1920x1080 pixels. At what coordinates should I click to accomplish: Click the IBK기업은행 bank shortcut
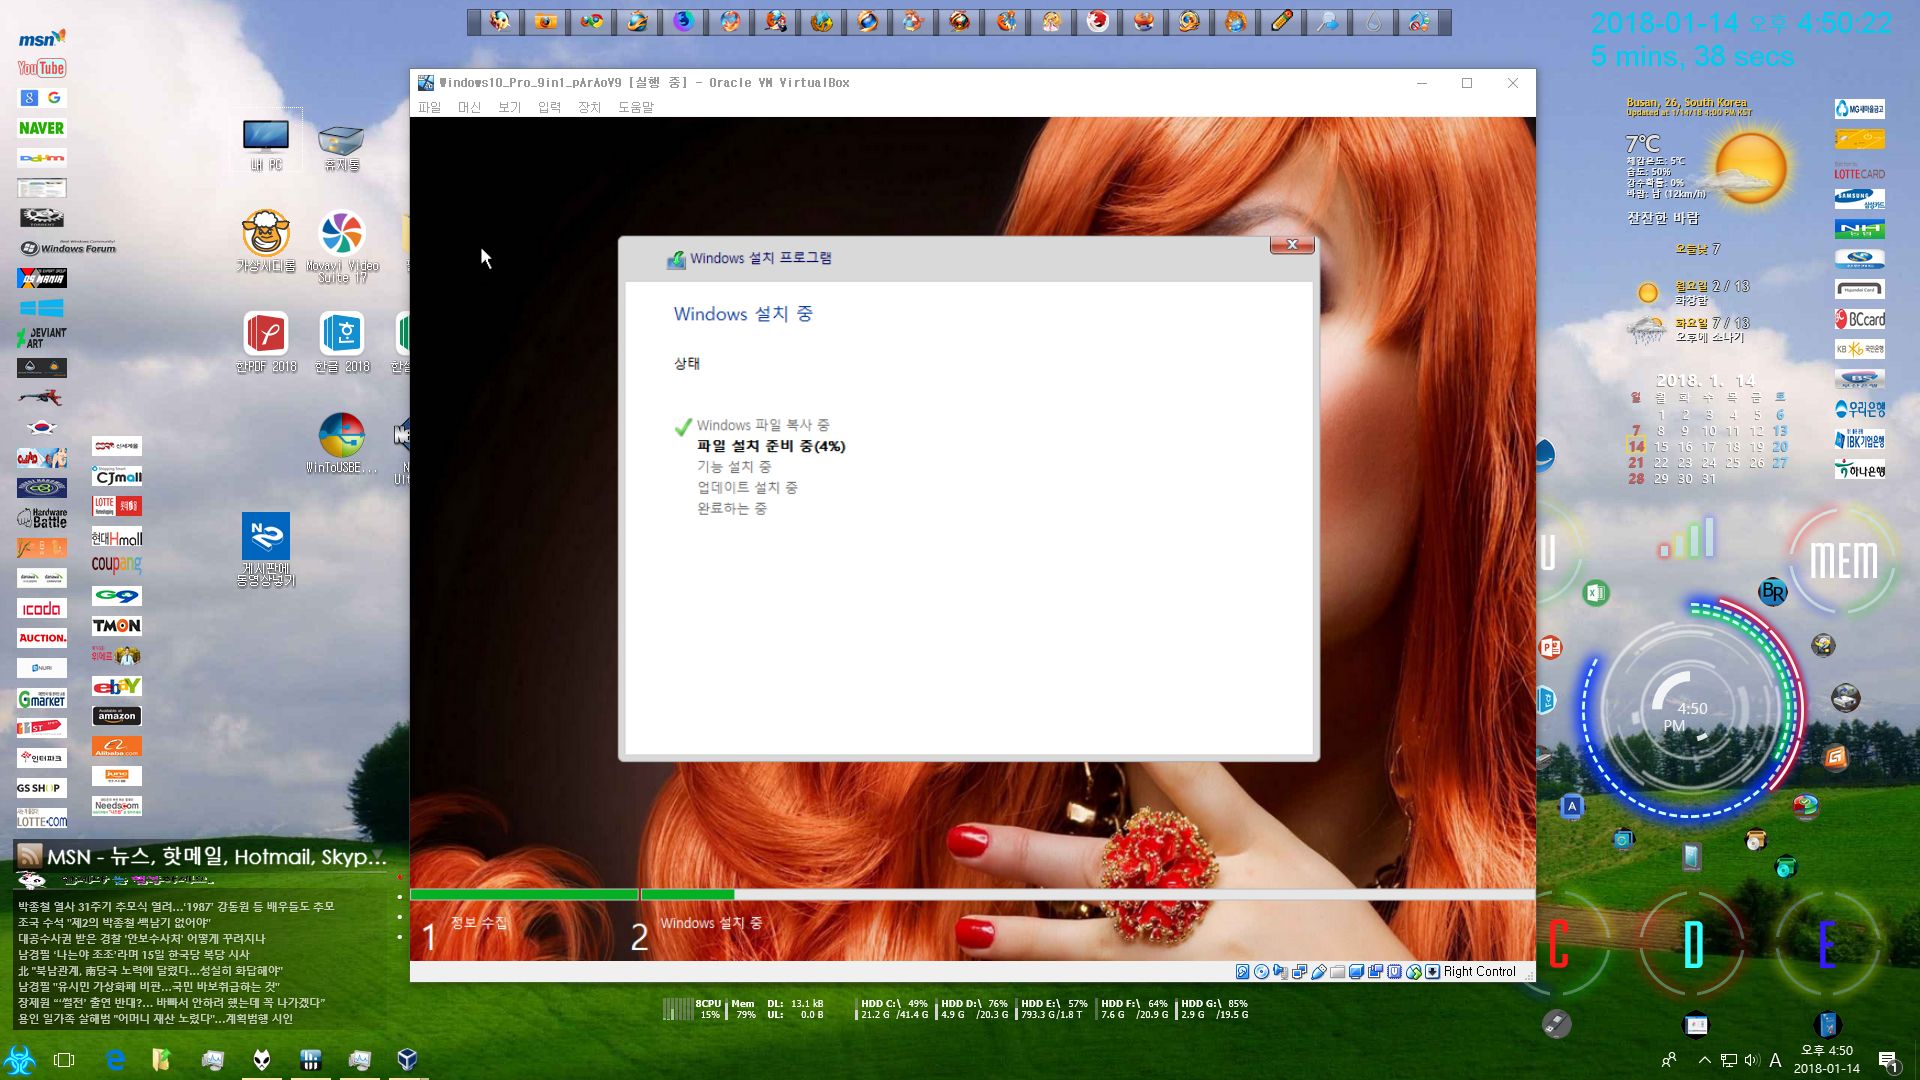[1860, 439]
